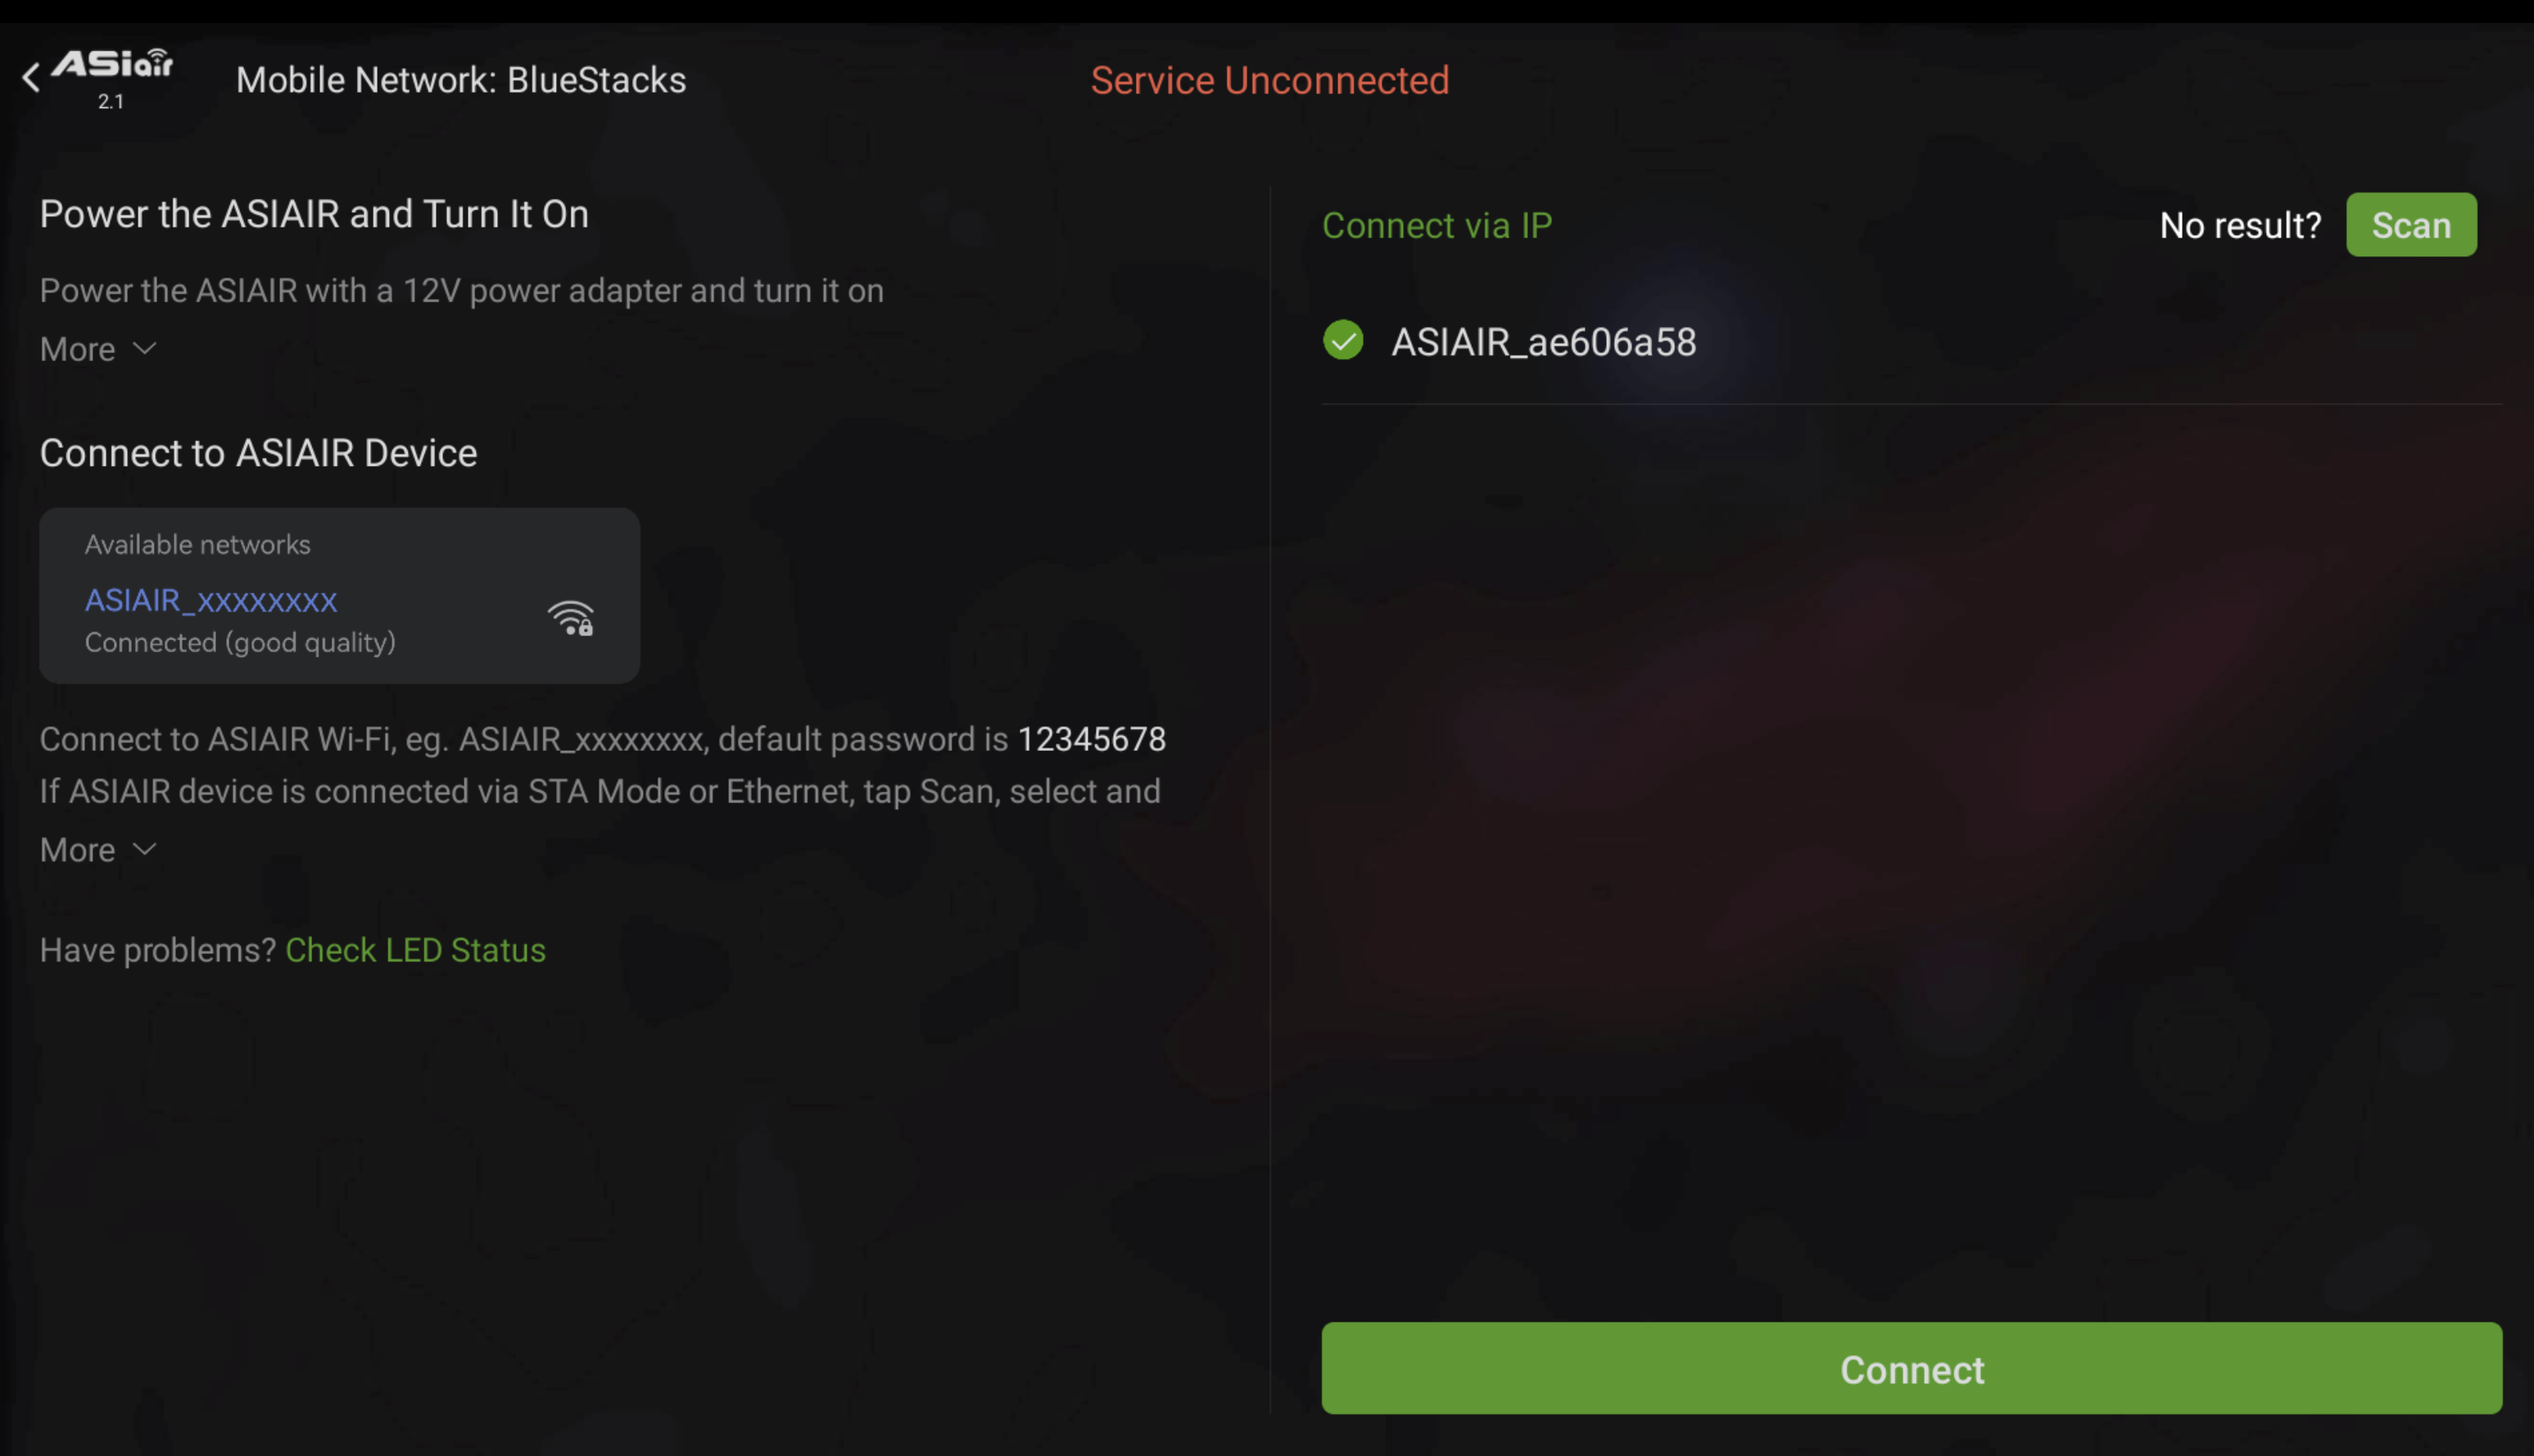Click the Service Unconnected status text
Viewport: 2534px width, 1456px height.
[1269, 80]
